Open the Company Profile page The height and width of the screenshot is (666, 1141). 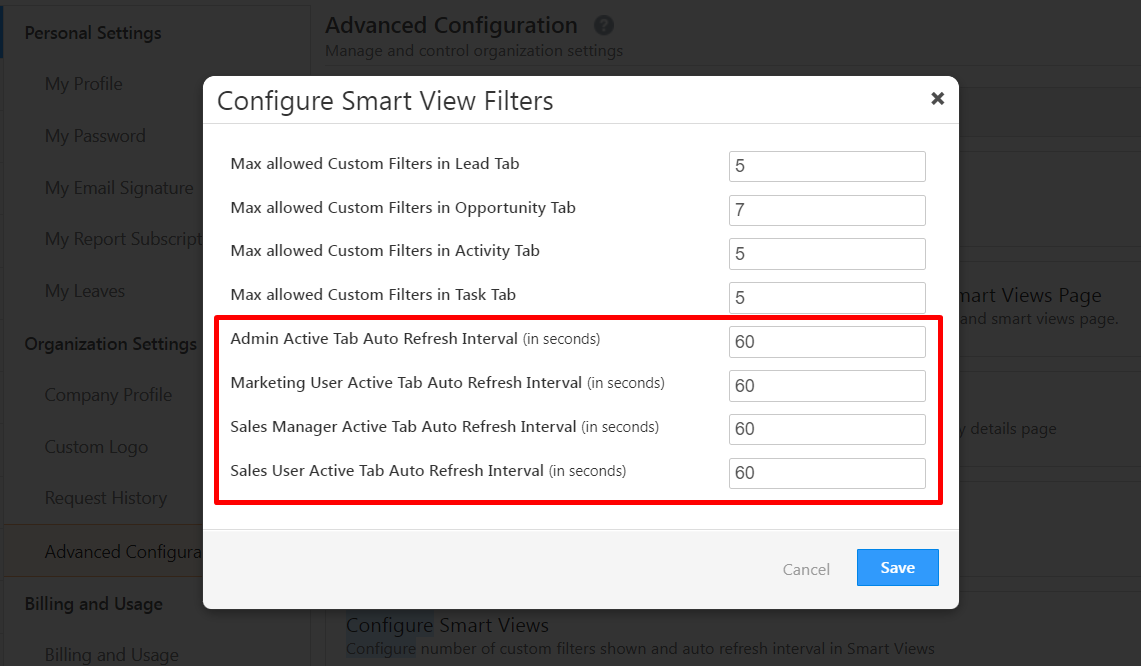(x=108, y=395)
